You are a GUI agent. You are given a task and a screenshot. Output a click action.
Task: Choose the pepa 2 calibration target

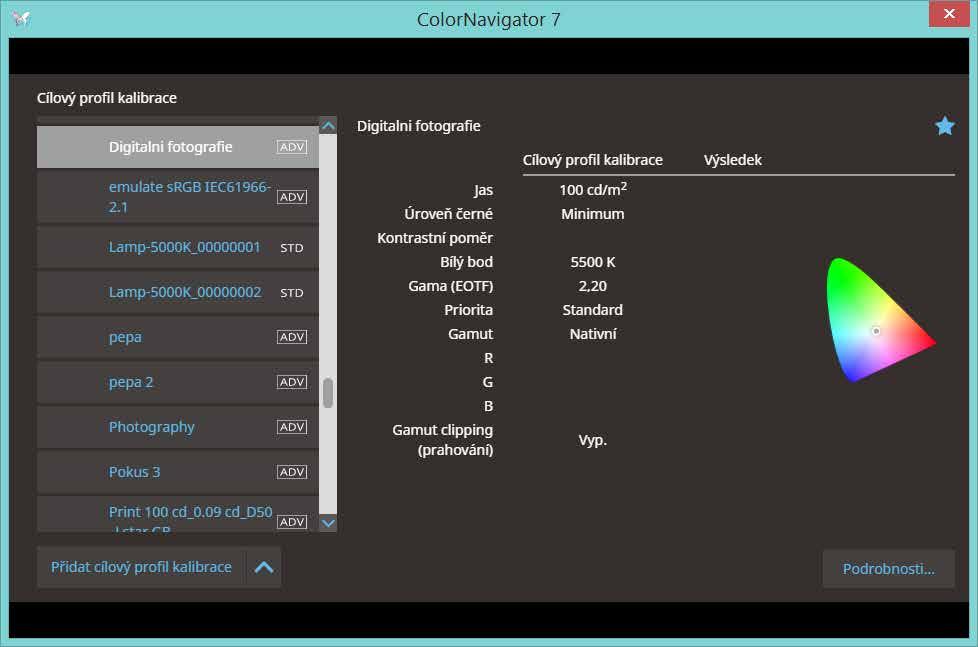coord(178,382)
